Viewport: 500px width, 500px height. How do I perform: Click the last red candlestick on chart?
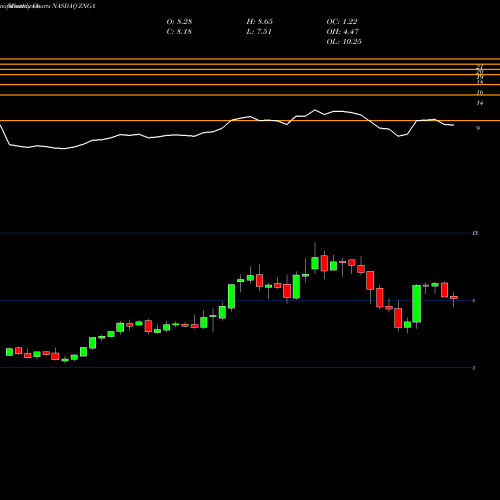tap(454, 297)
